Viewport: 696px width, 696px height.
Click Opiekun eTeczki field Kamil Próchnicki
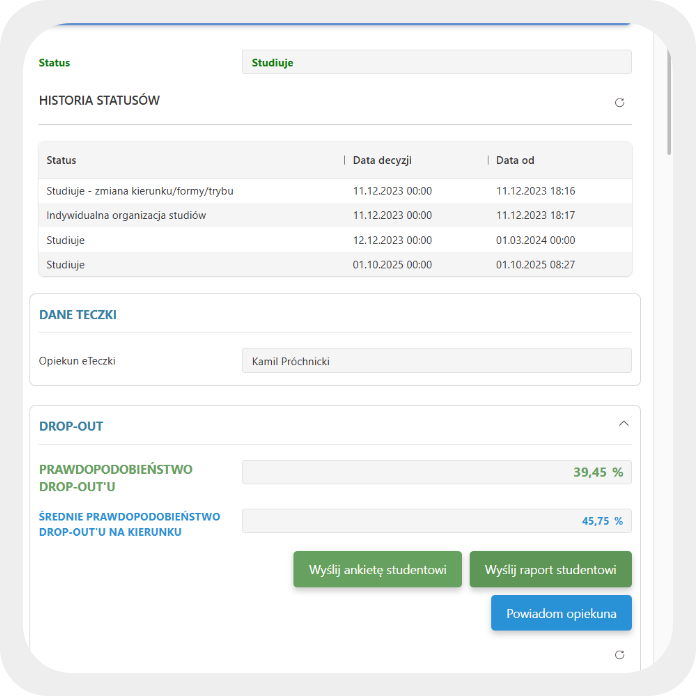click(x=436, y=361)
